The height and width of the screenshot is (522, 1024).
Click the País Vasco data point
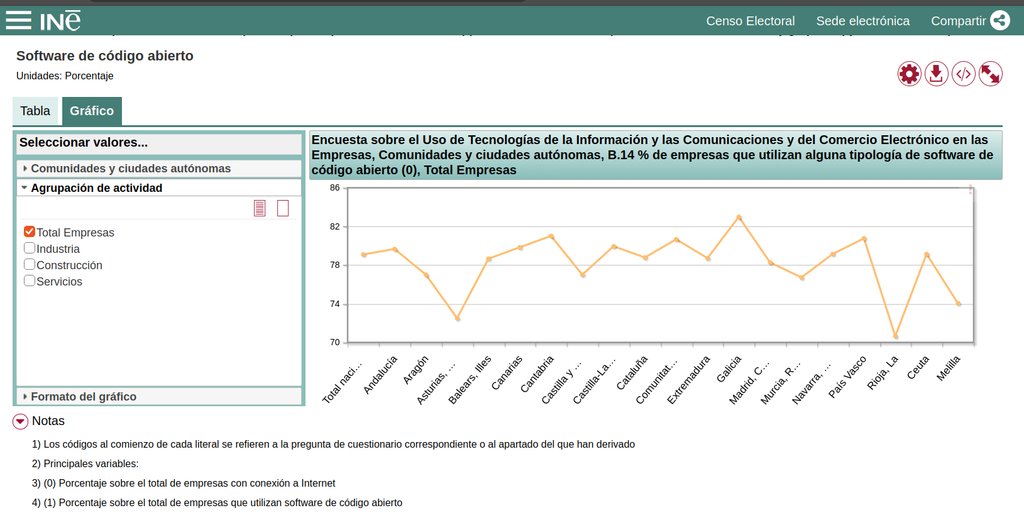click(x=864, y=239)
